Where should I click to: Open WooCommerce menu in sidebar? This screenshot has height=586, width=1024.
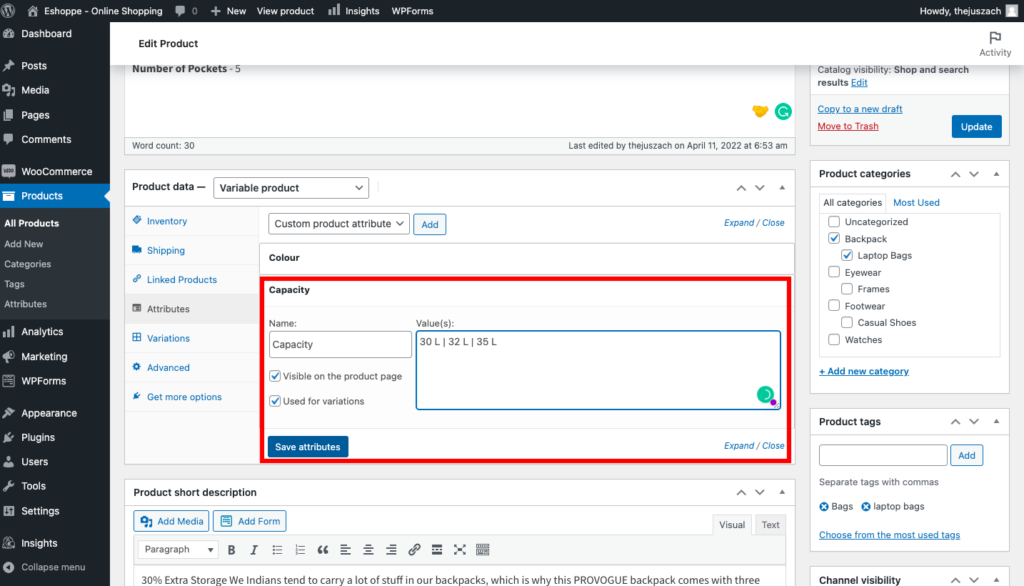point(55,171)
